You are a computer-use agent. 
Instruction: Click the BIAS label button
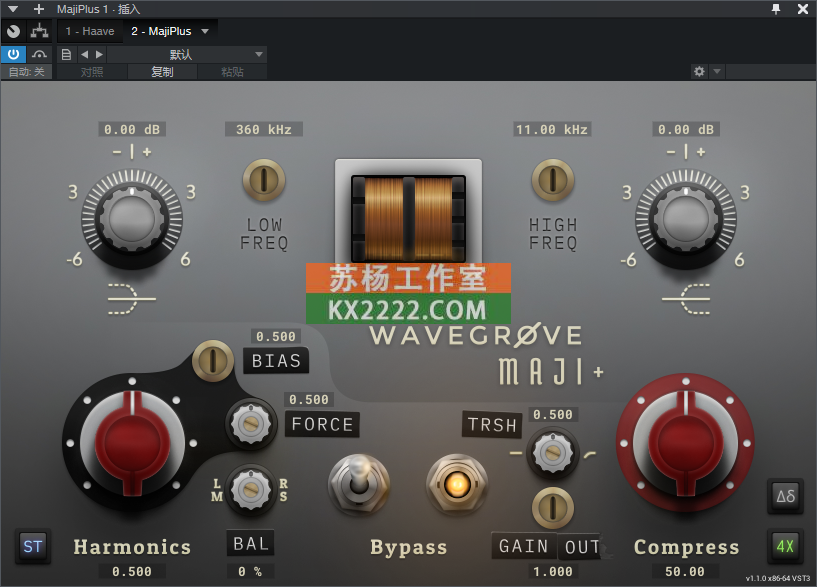[x=276, y=360]
